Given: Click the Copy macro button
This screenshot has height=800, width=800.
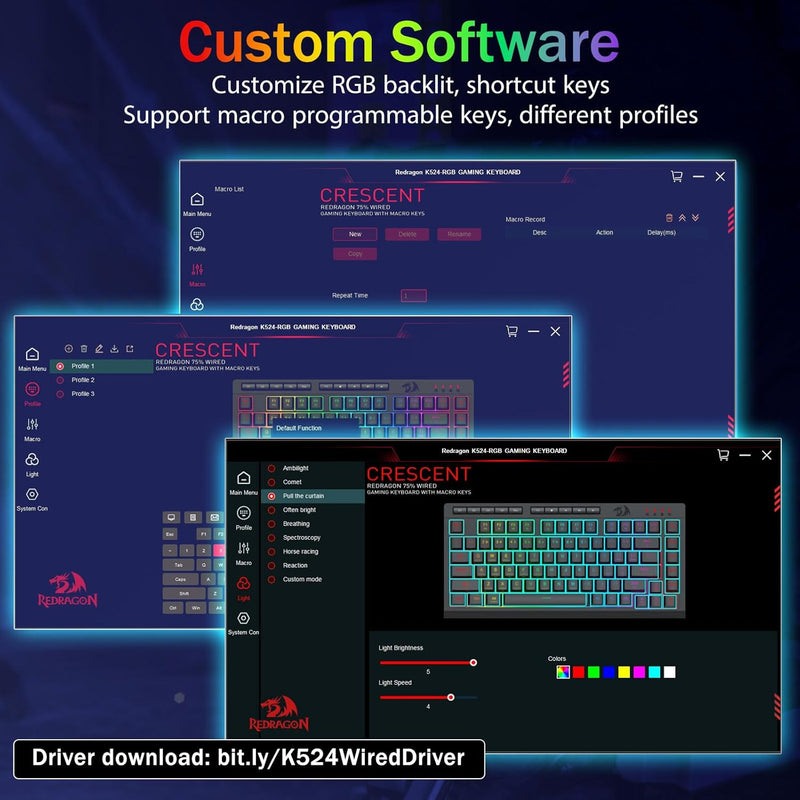Looking at the screenshot, I should point(355,254).
